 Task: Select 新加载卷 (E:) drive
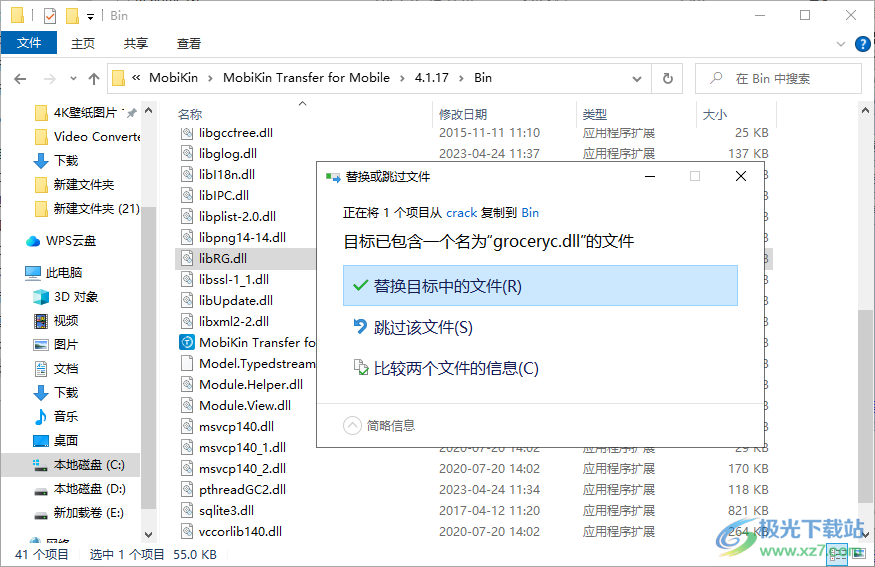pyautogui.click(x=78, y=513)
